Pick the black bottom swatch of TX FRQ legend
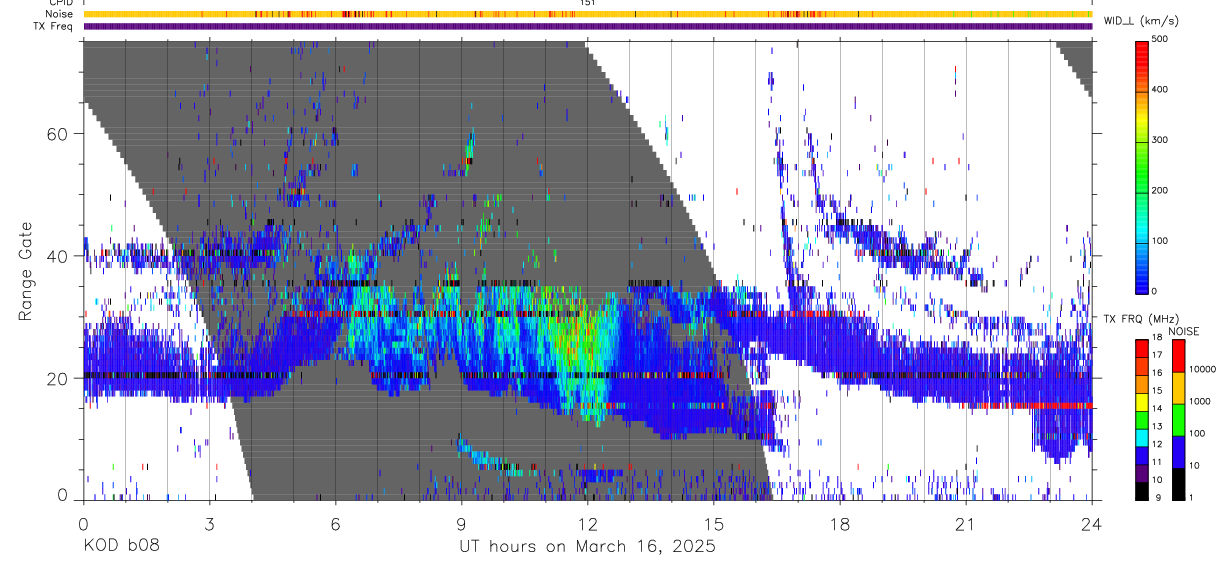This screenshot has width=1228, height=567. point(1141,490)
